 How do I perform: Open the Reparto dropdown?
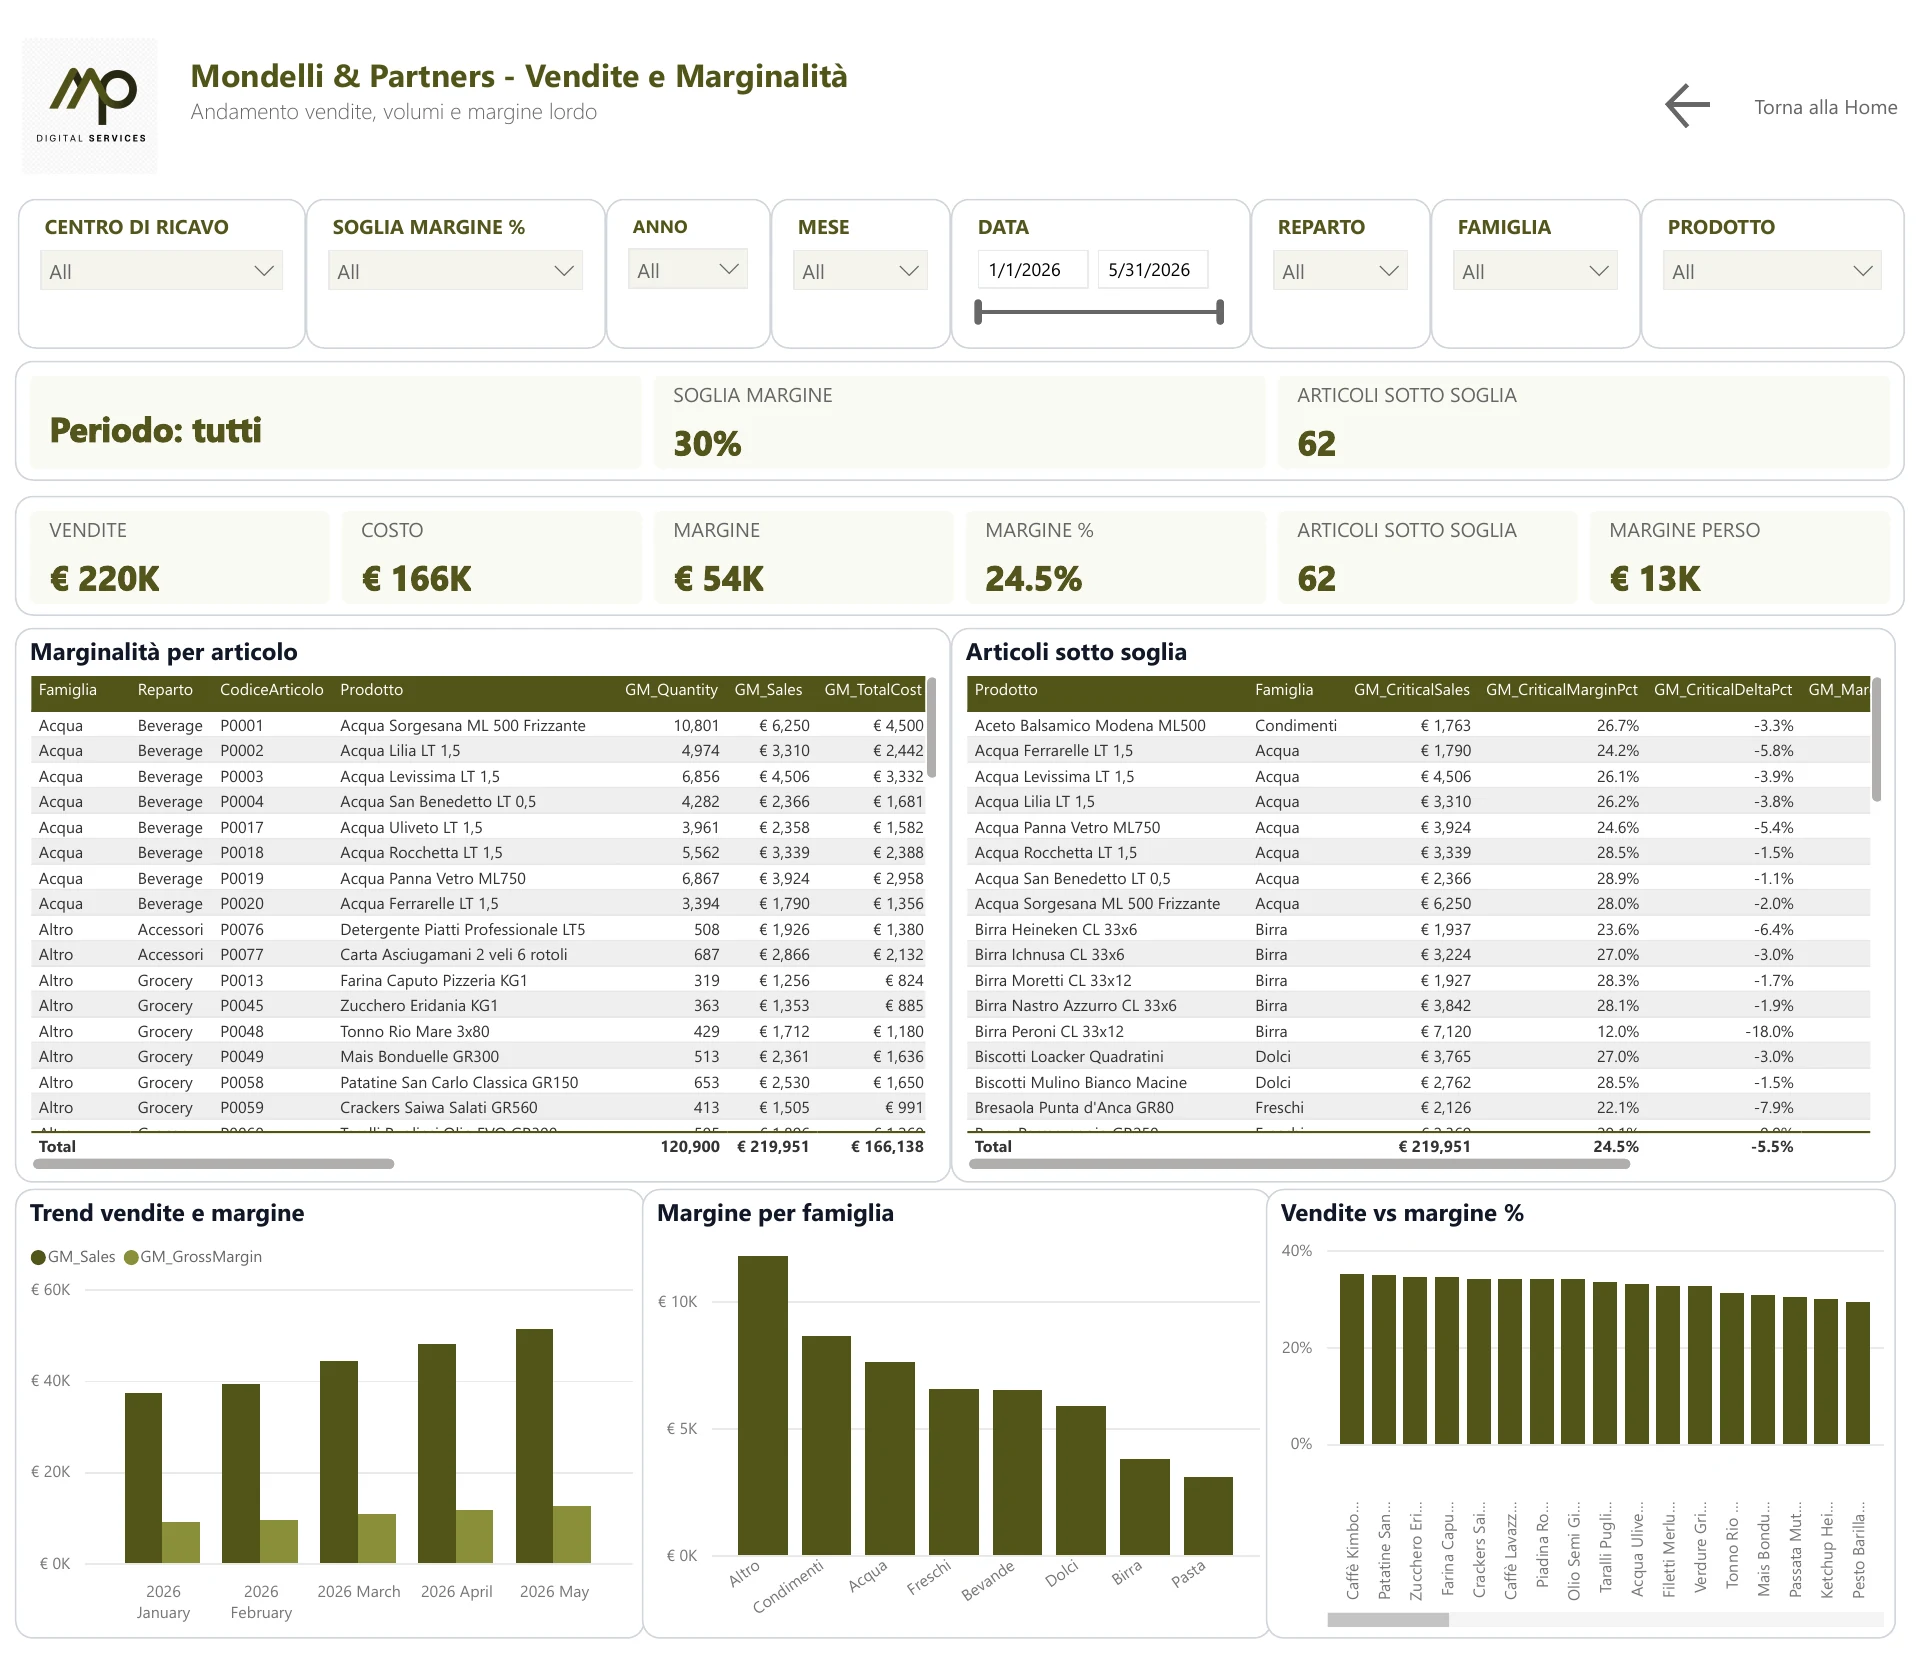1340,271
